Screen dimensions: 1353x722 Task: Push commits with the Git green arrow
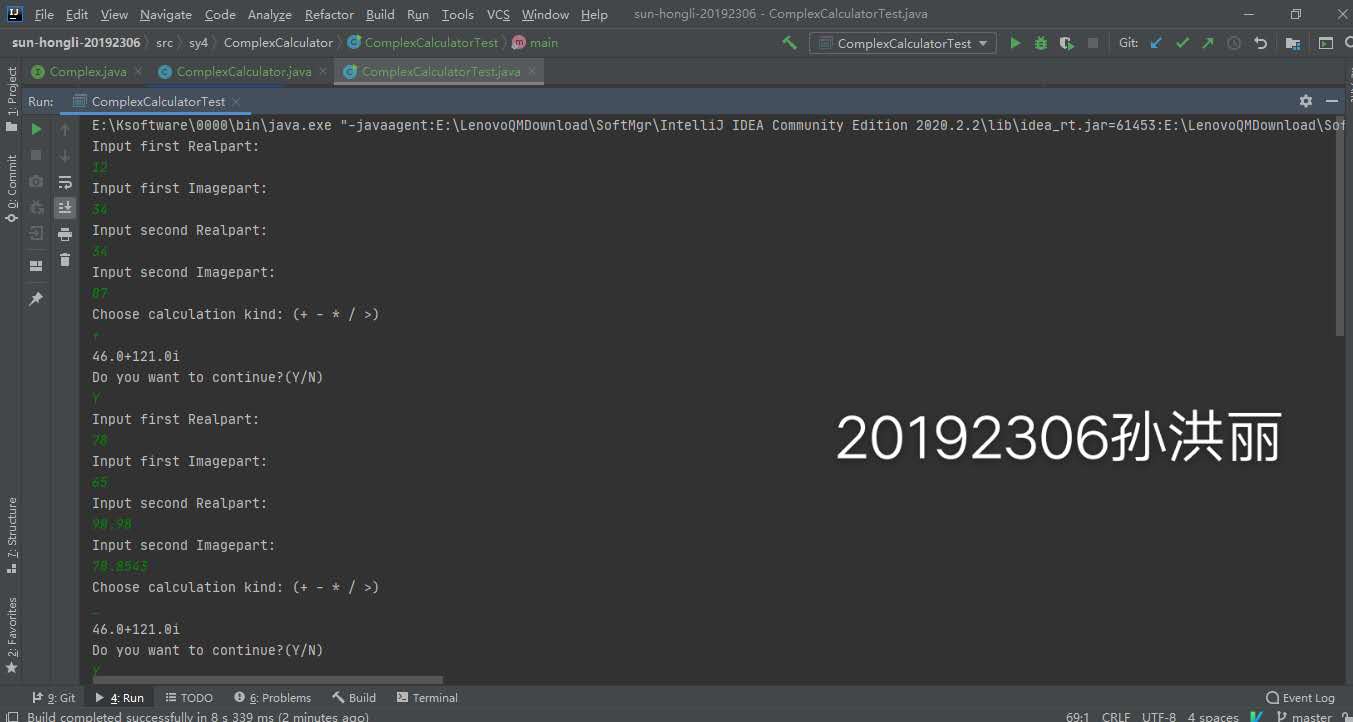tap(1208, 43)
